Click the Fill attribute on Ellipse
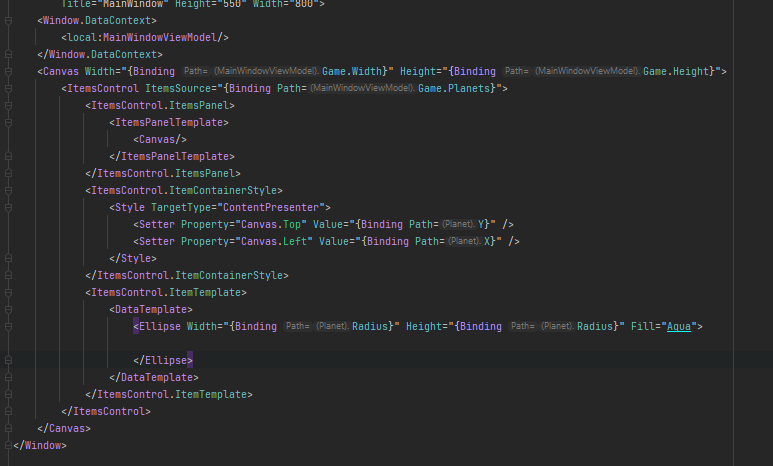 click(x=643, y=327)
